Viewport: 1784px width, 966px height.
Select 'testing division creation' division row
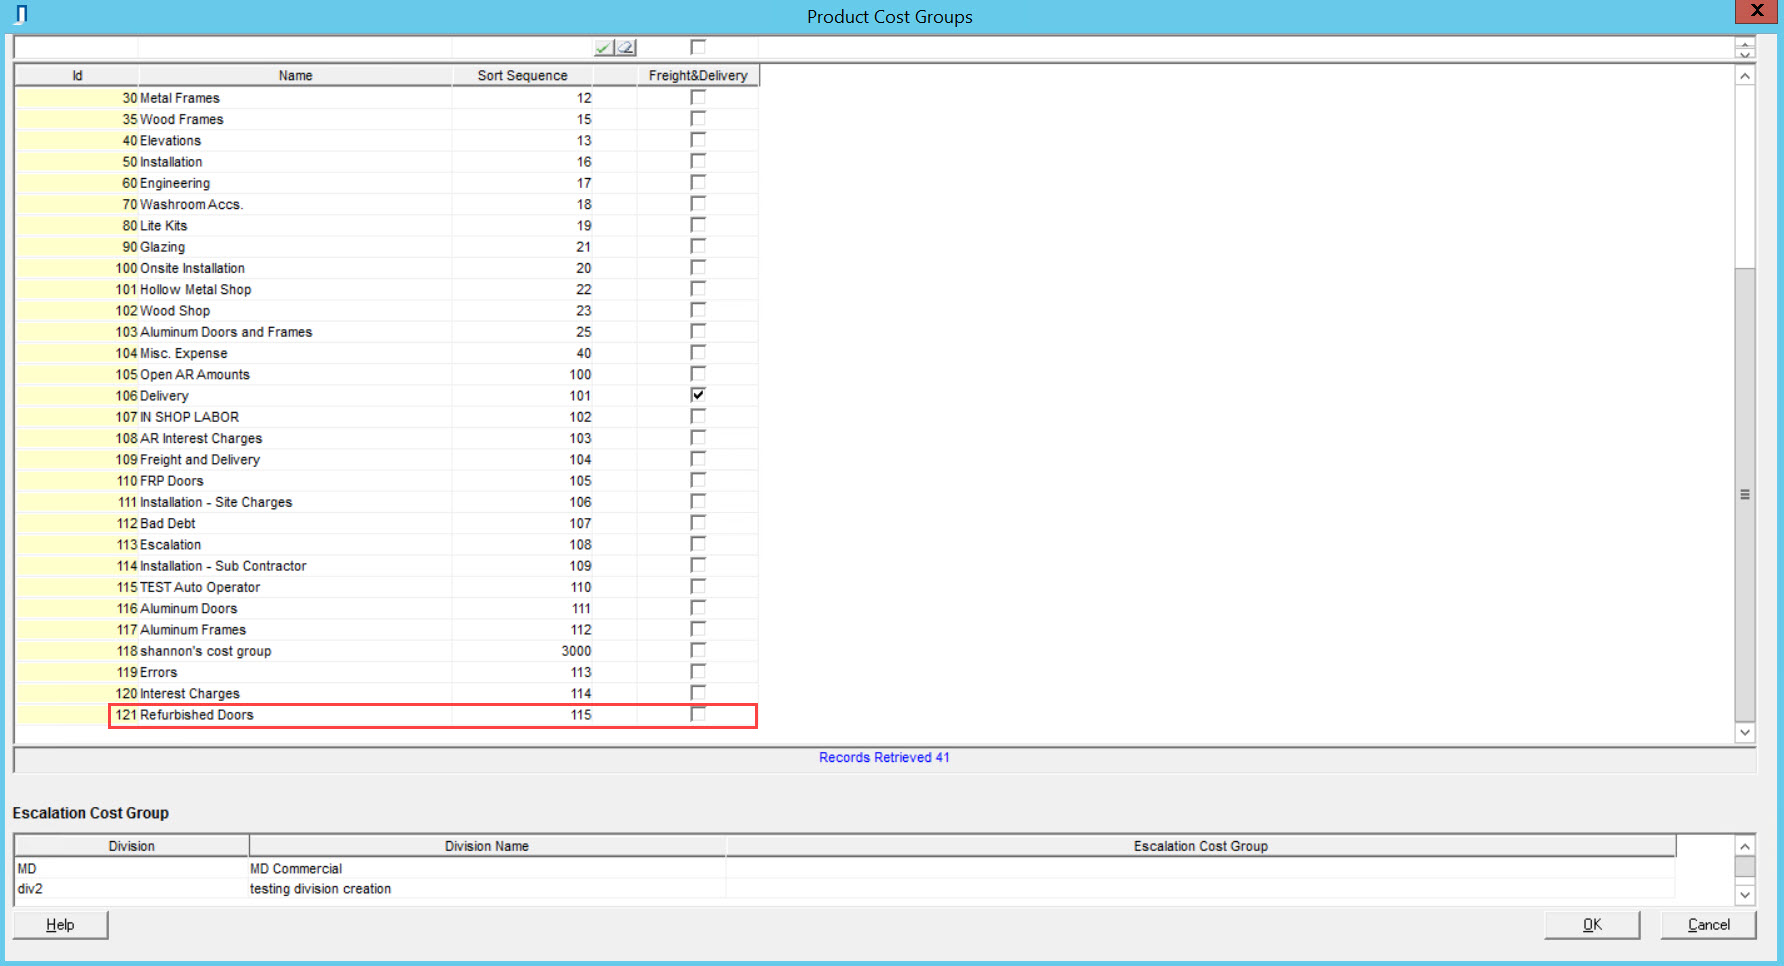[845, 889]
